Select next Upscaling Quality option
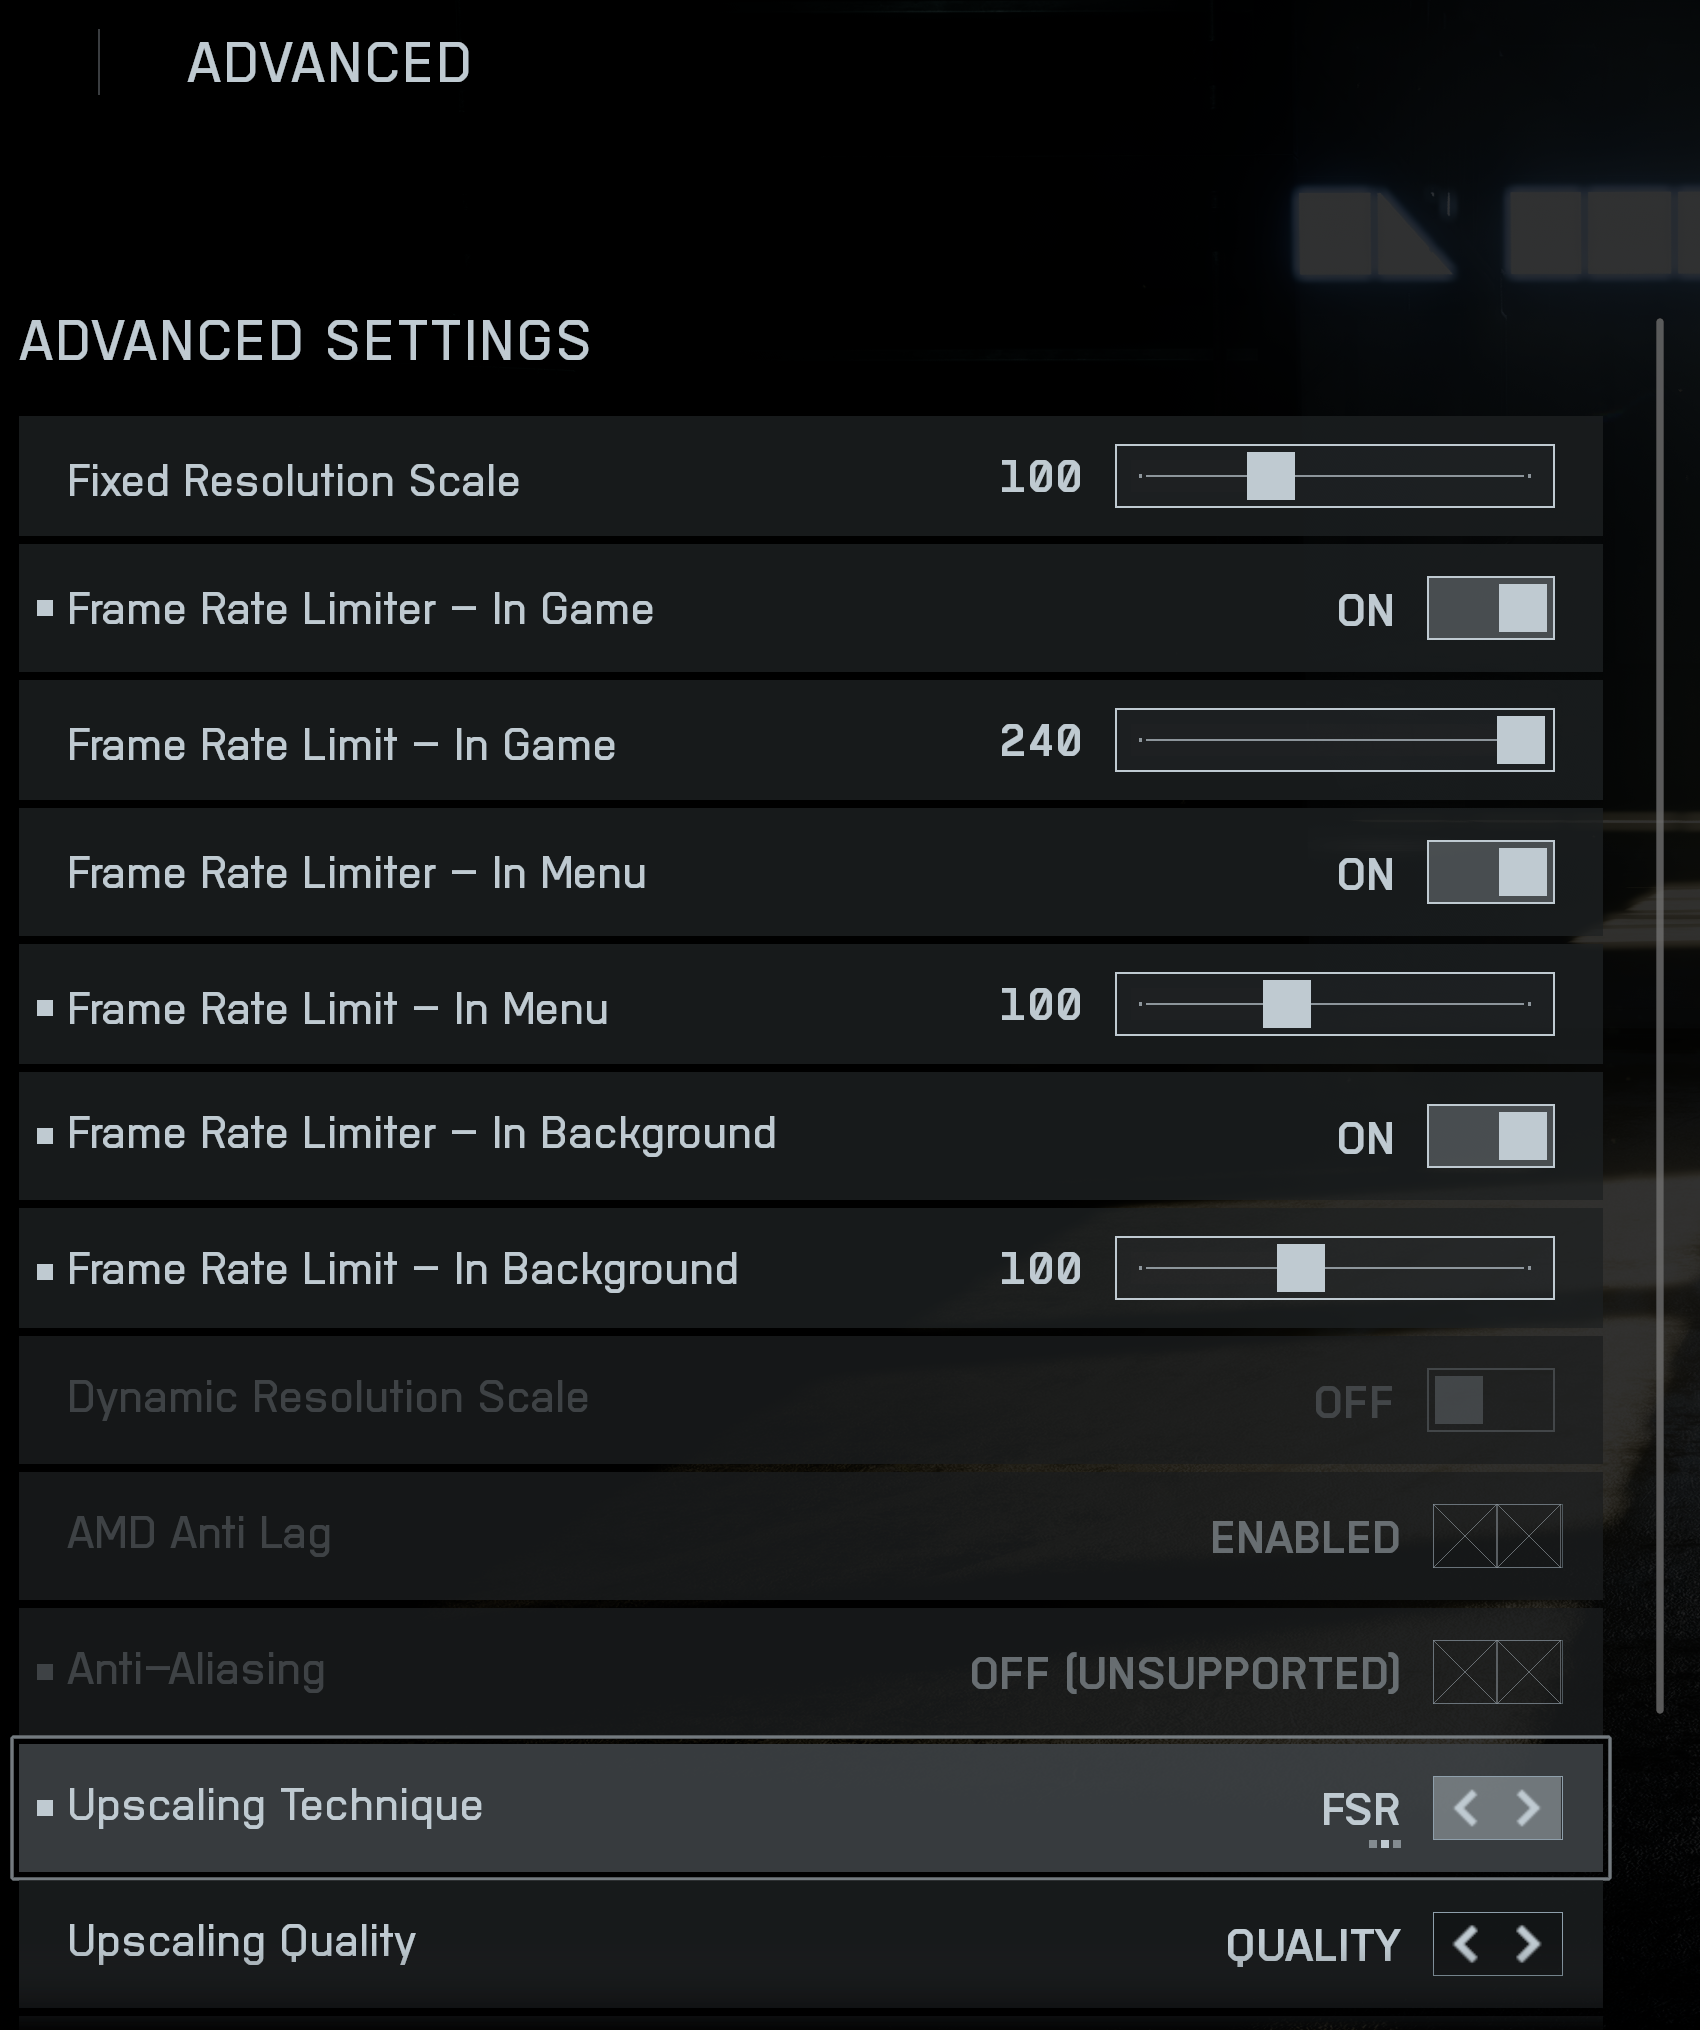This screenshot has width=1700, height=2030. click(x=1528, y=1944)
